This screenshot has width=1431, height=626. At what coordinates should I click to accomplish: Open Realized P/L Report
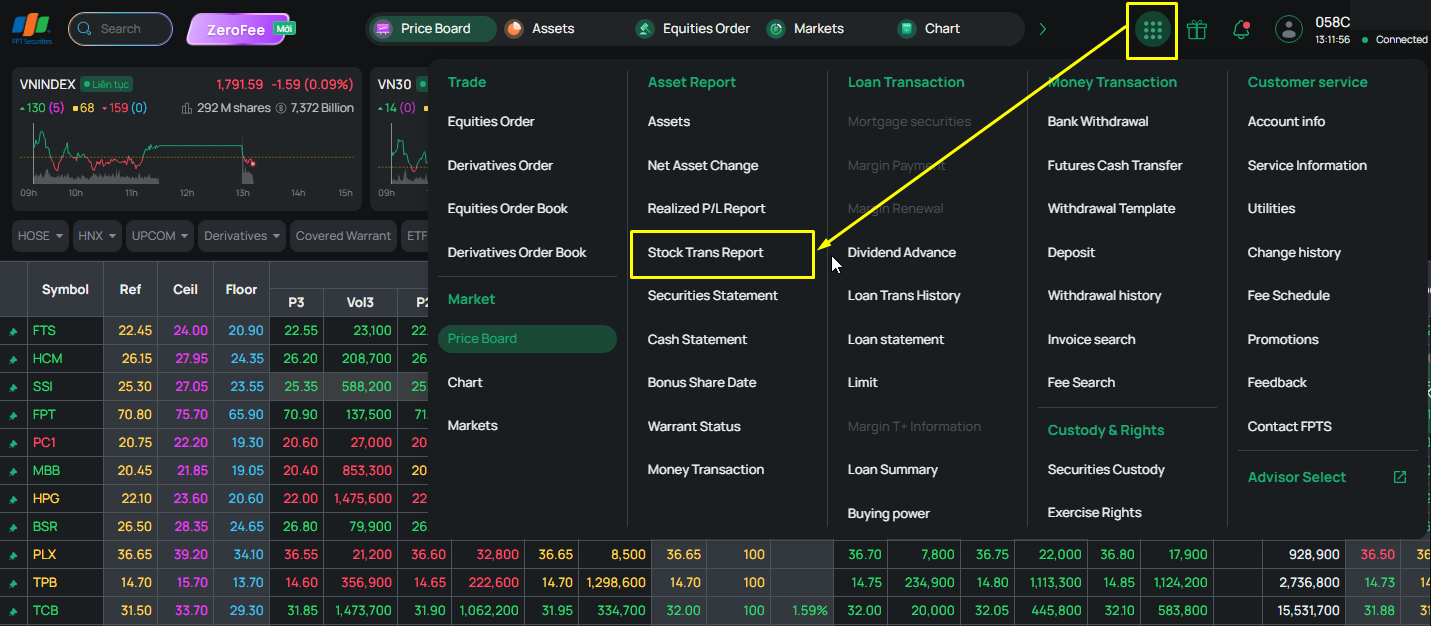point(706,209)
